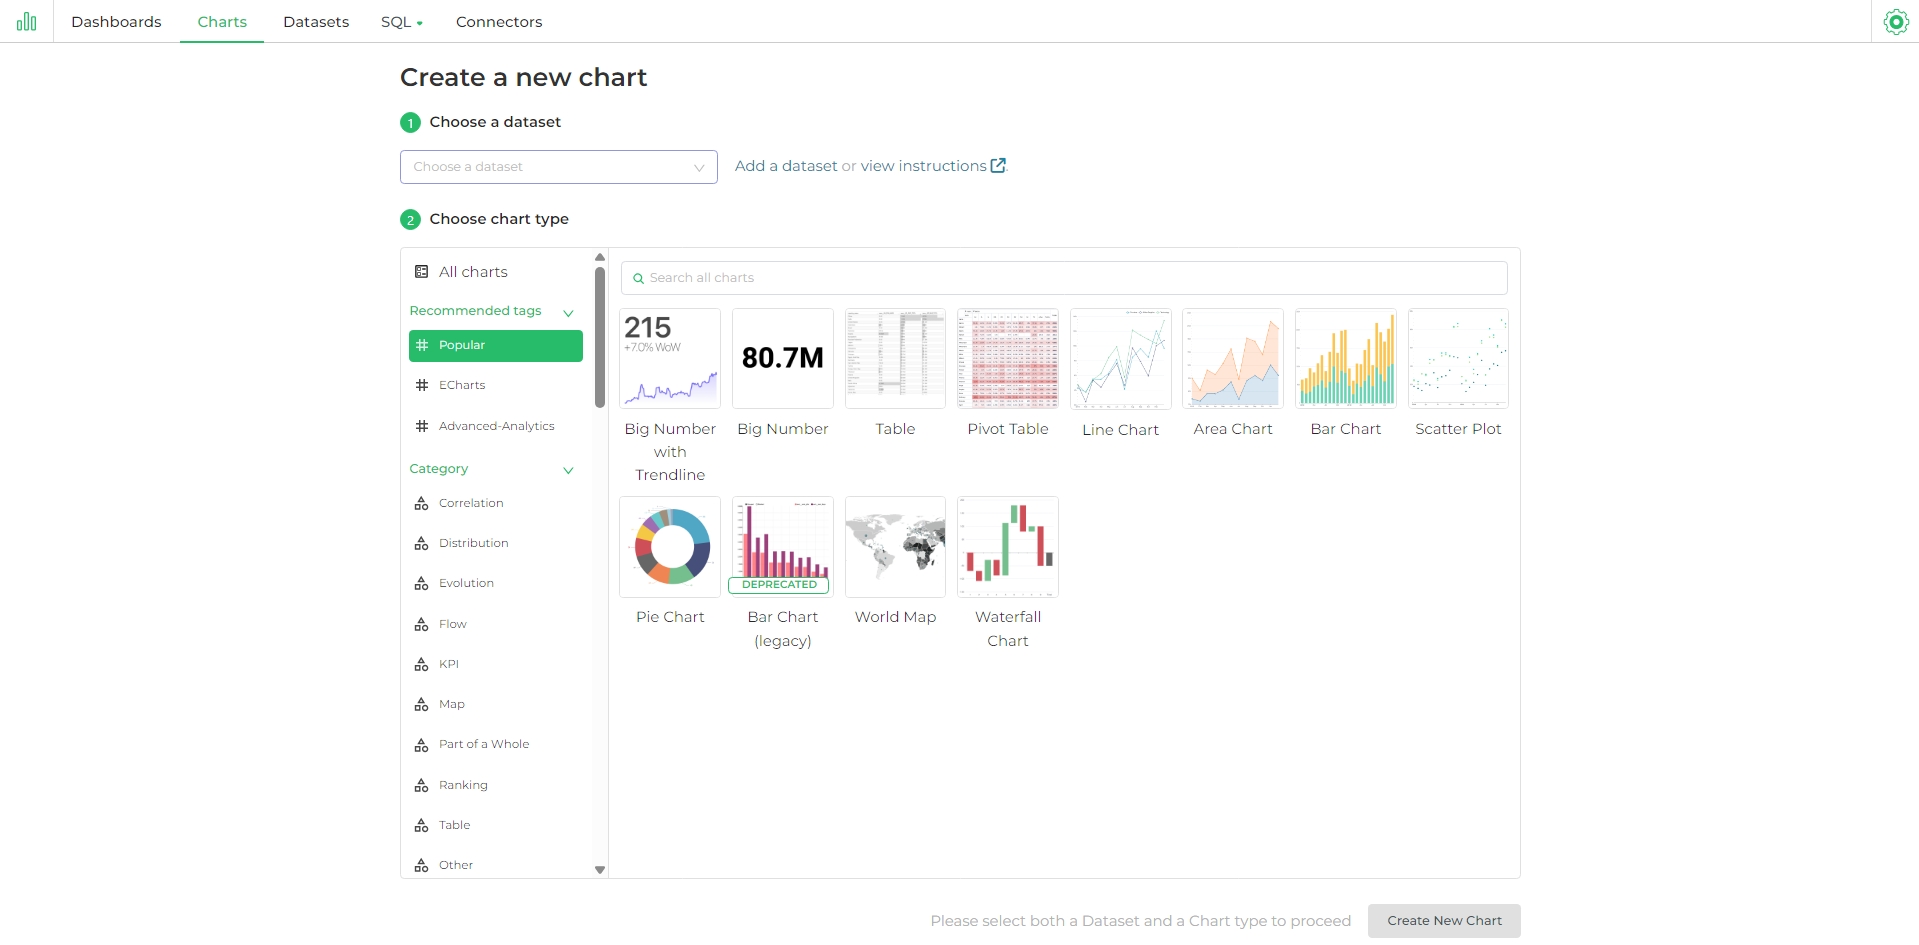1919x945 pixels.
Task: Click the category icon beside Map
Action: pos(422,704)
